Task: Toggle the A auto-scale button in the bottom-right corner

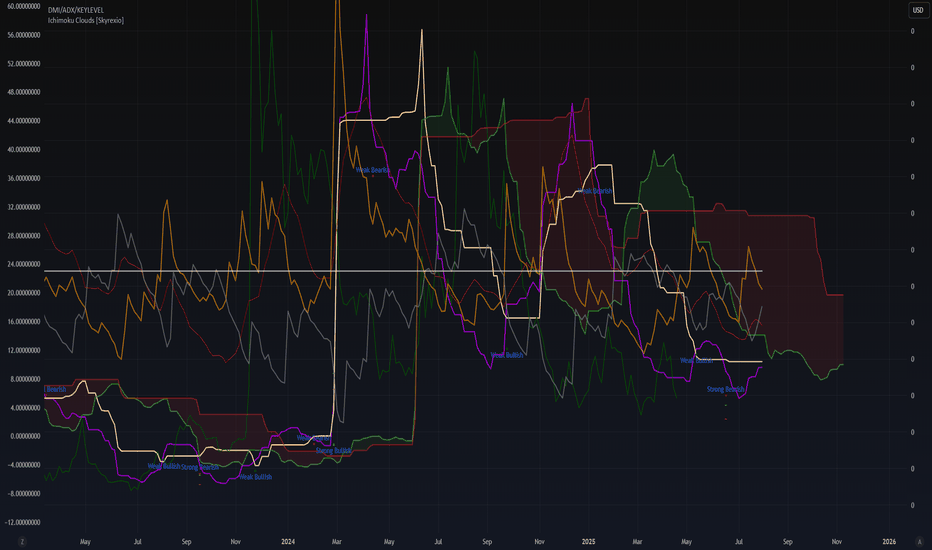Action: 920,542
